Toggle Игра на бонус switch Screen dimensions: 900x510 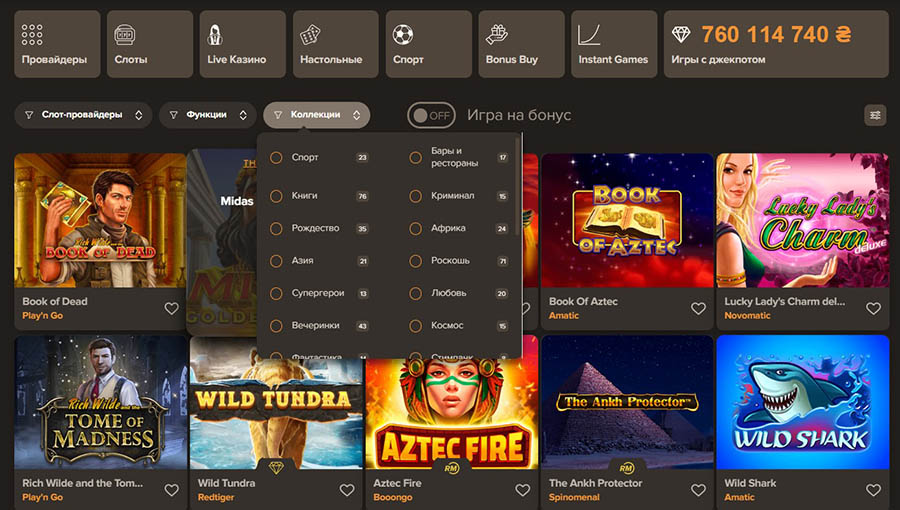(x=431, y=115)
